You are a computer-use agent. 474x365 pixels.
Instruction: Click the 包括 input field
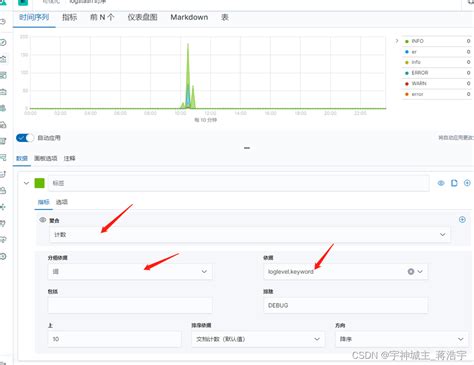tap(130, 305)
